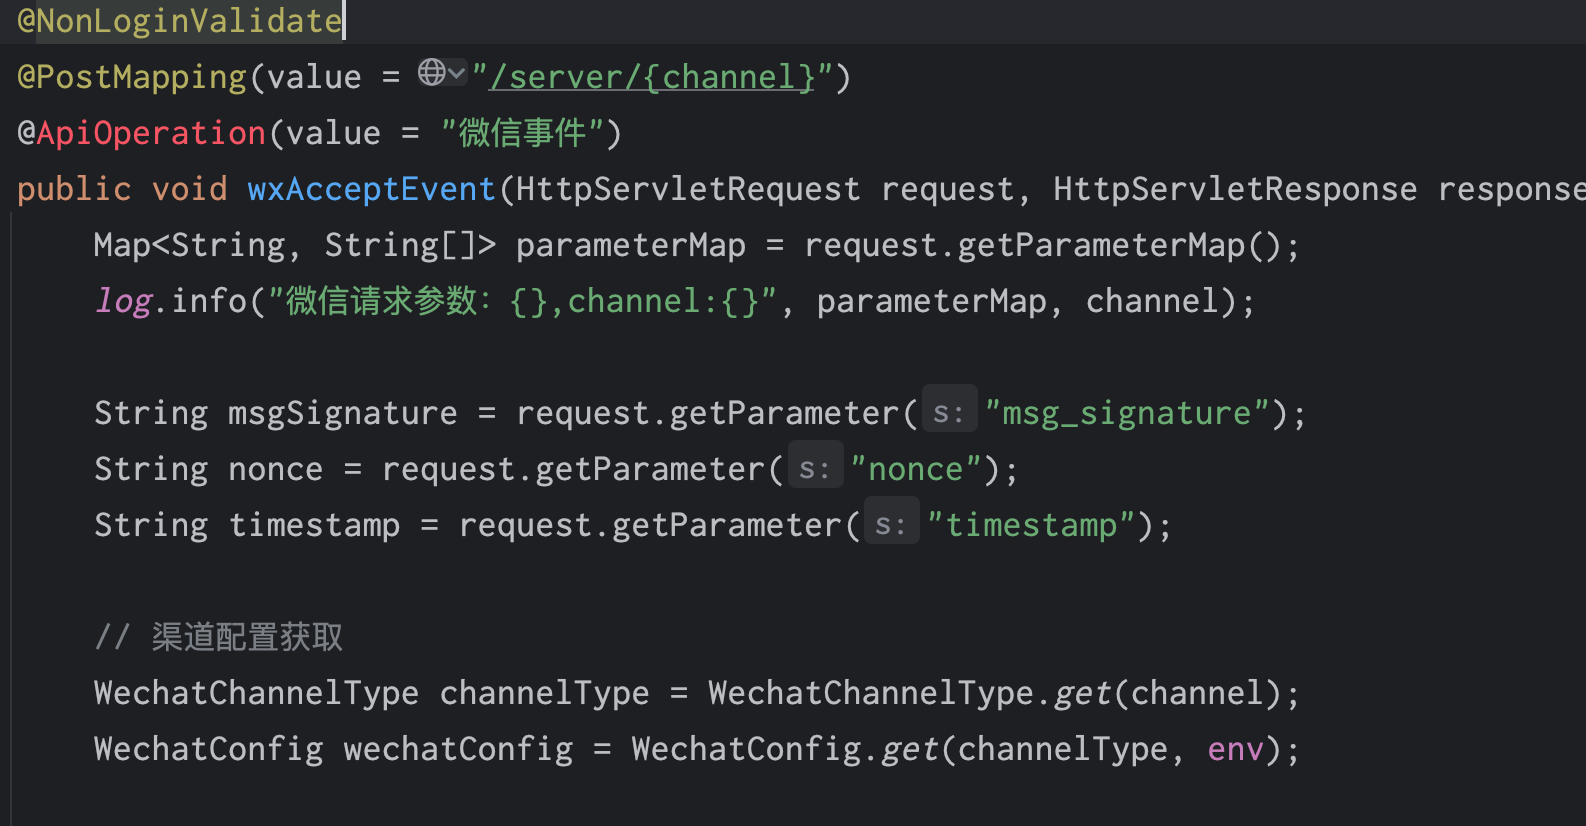Click the @PostMapping annotation
The height and width of the screenshot is (826, 1586).
coord(132,77)
